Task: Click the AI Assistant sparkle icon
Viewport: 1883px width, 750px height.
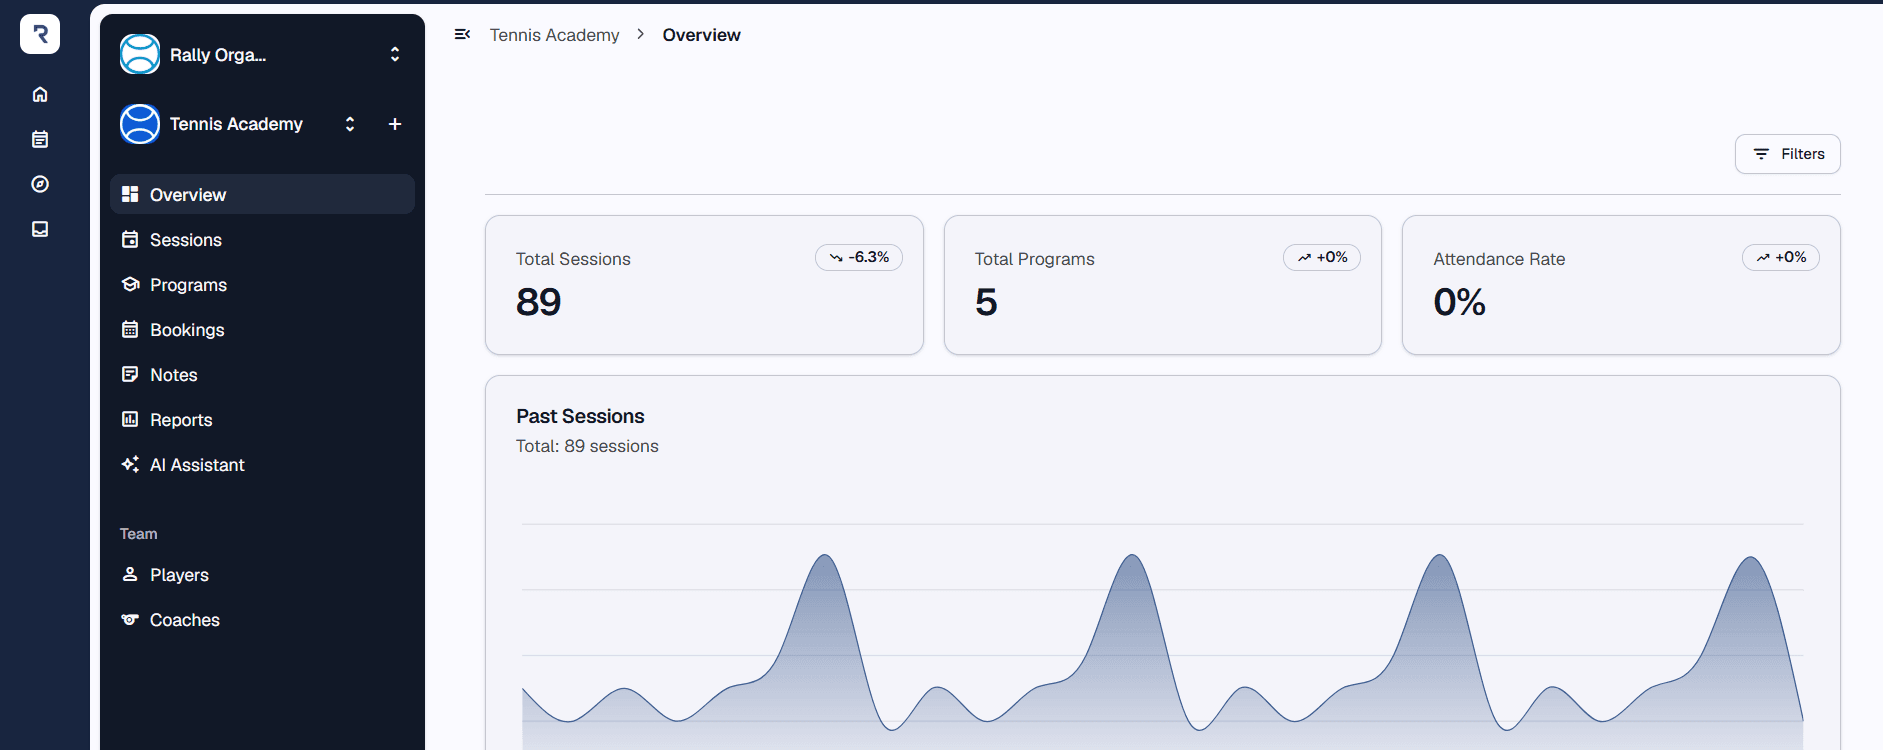Action: coord(130,464)
